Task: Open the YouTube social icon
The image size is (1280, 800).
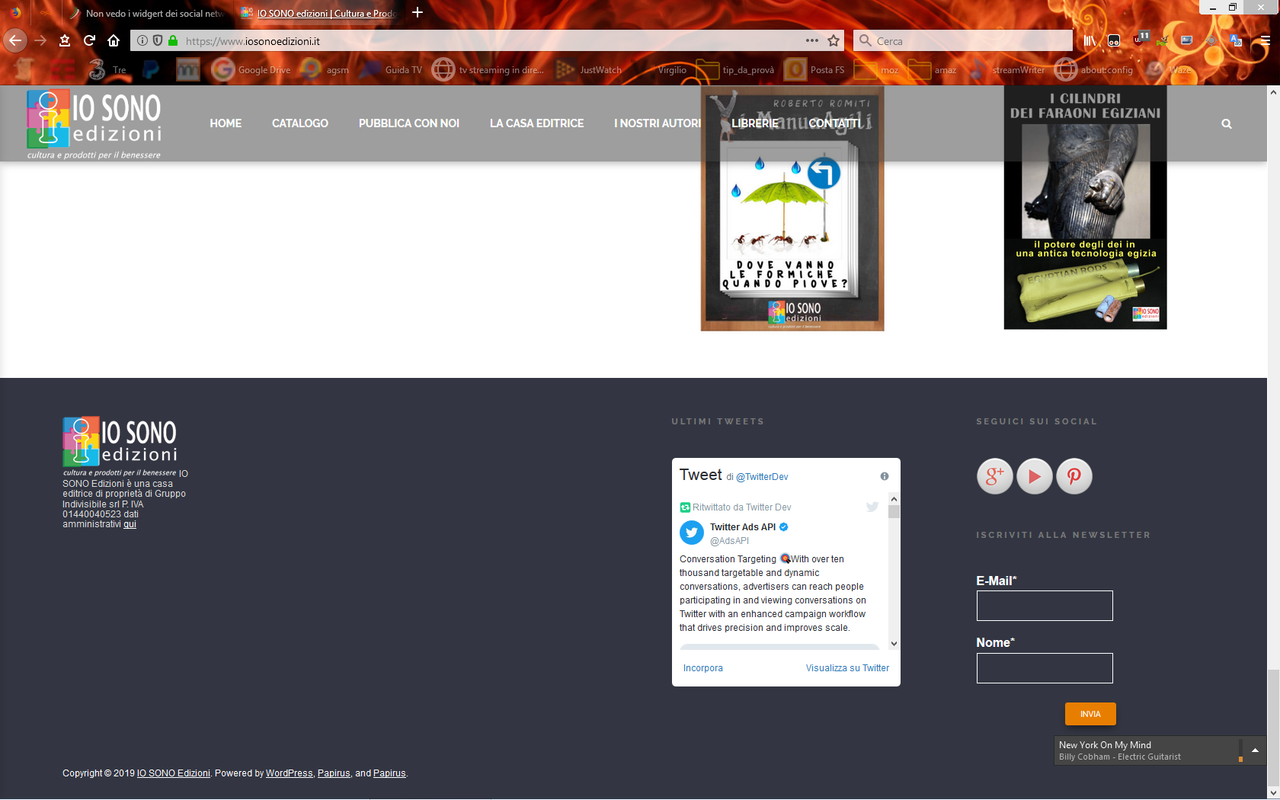Action: click(1034, 477)
